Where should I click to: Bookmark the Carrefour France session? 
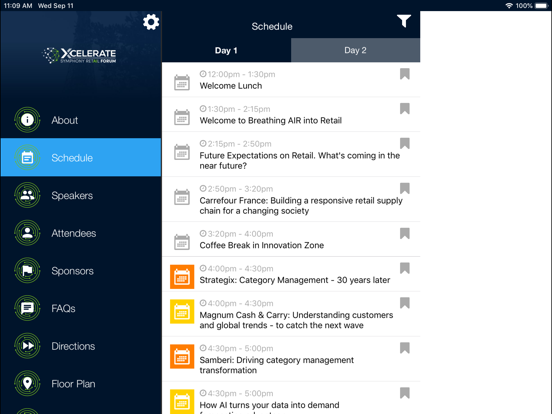405,189
